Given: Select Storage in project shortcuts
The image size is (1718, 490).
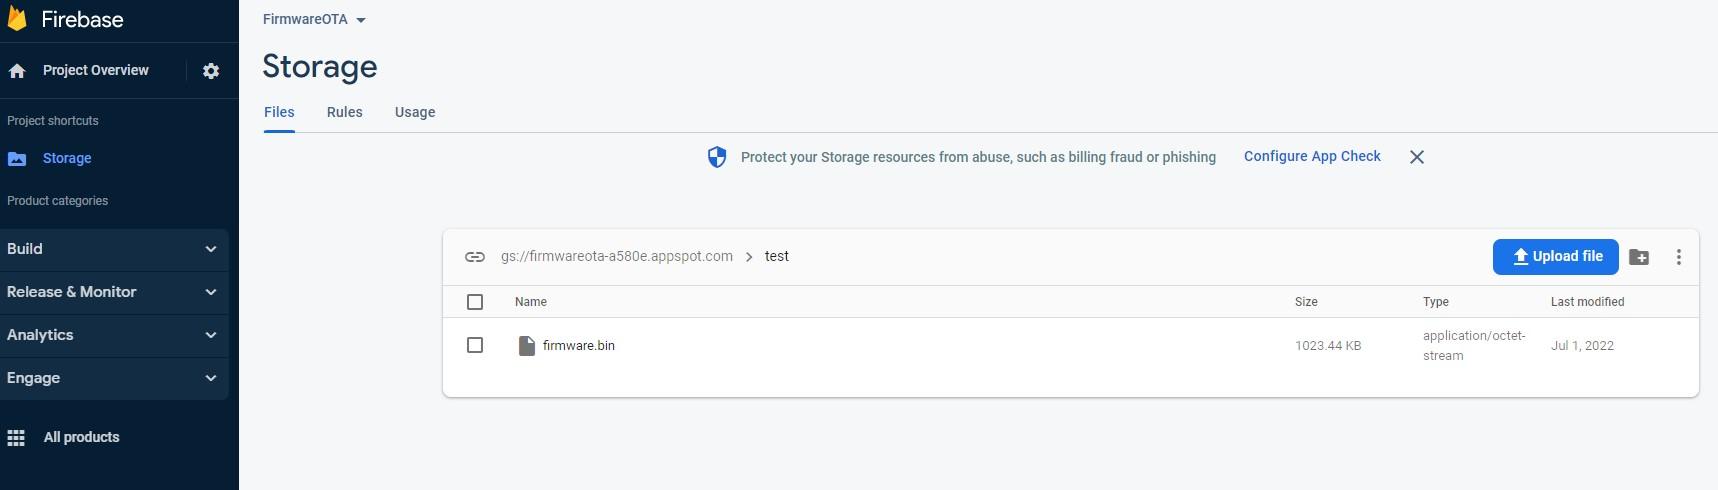Looking at the screenshot, I should pos(67,158).
